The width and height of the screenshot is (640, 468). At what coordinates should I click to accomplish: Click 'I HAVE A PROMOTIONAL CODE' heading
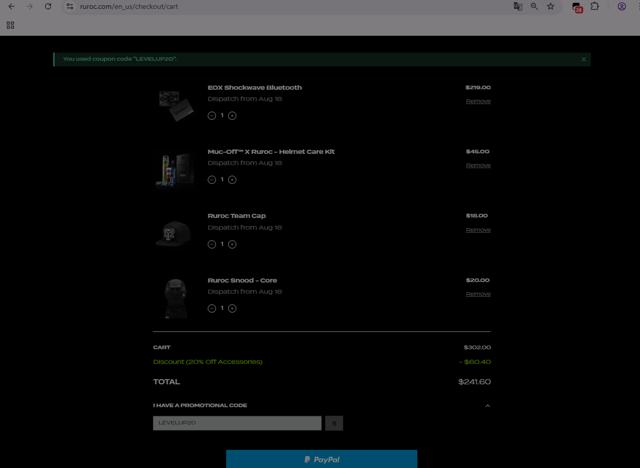pyautogui.click(x=200, y=405)
